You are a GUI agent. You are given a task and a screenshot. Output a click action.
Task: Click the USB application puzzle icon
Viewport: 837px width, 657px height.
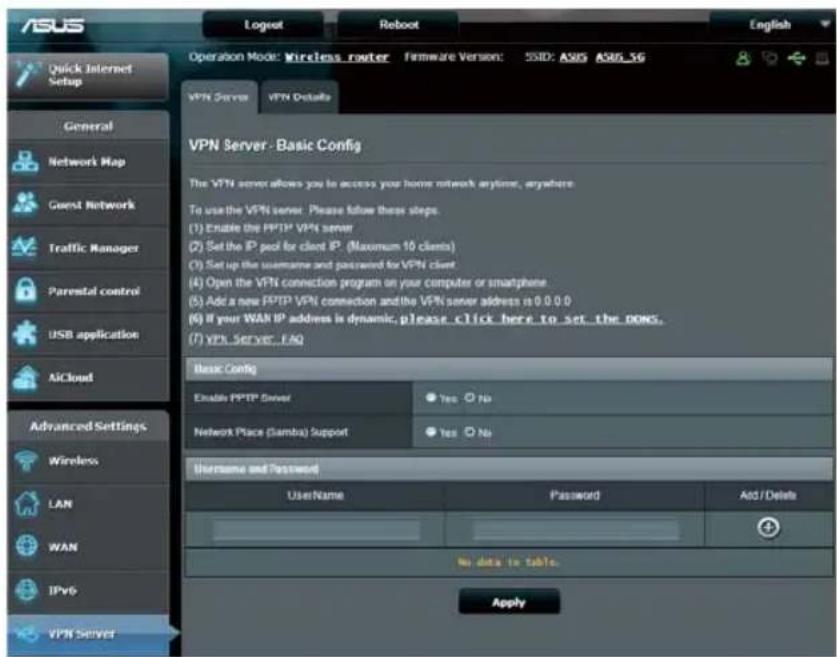(x=25, y=334)
